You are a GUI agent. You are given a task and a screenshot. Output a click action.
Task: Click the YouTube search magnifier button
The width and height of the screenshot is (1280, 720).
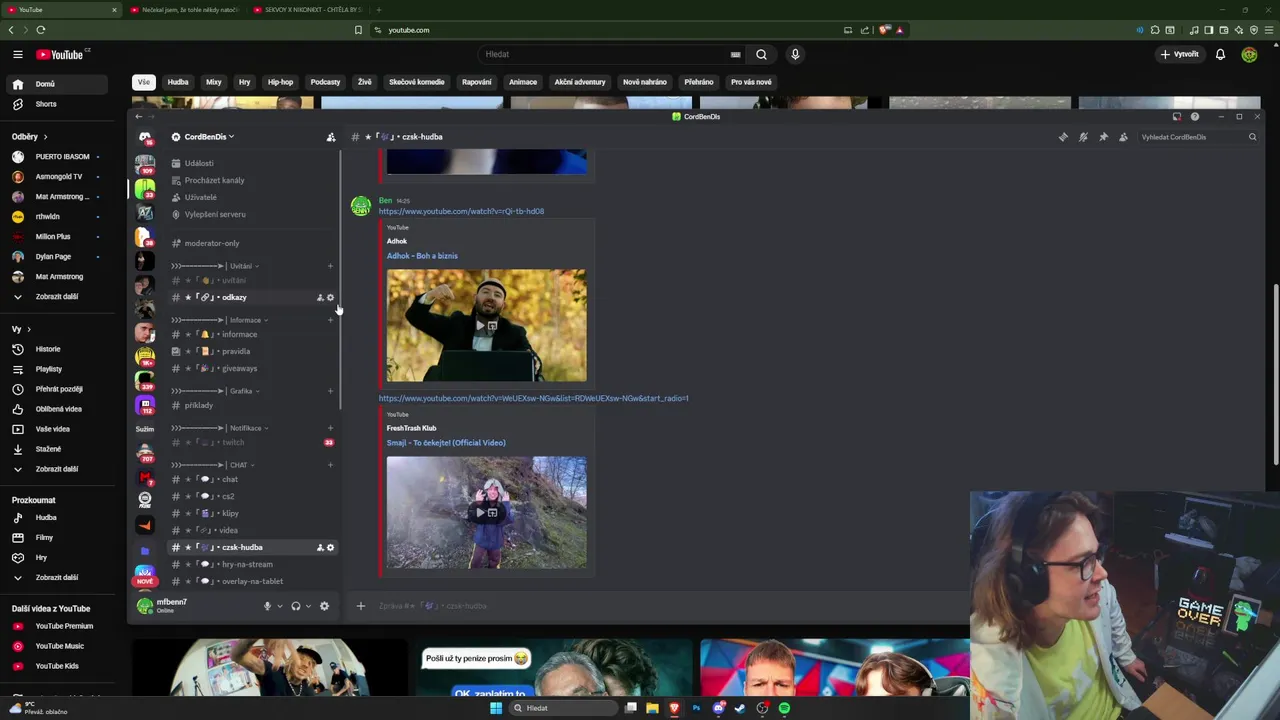(761, 55)
